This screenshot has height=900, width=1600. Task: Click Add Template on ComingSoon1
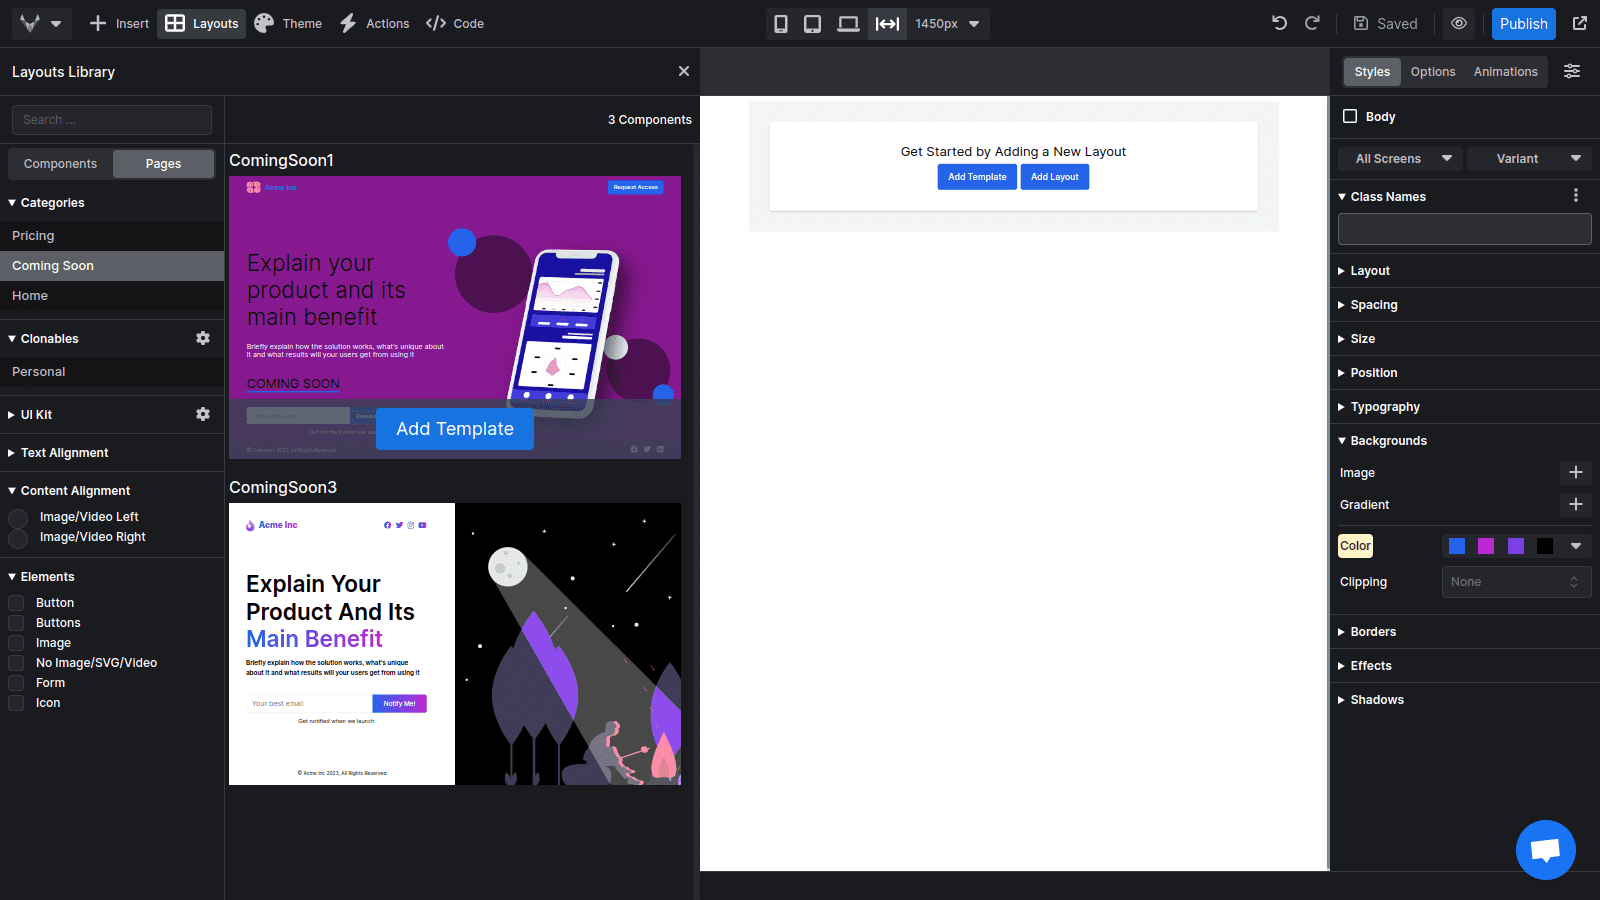(455, 429)
